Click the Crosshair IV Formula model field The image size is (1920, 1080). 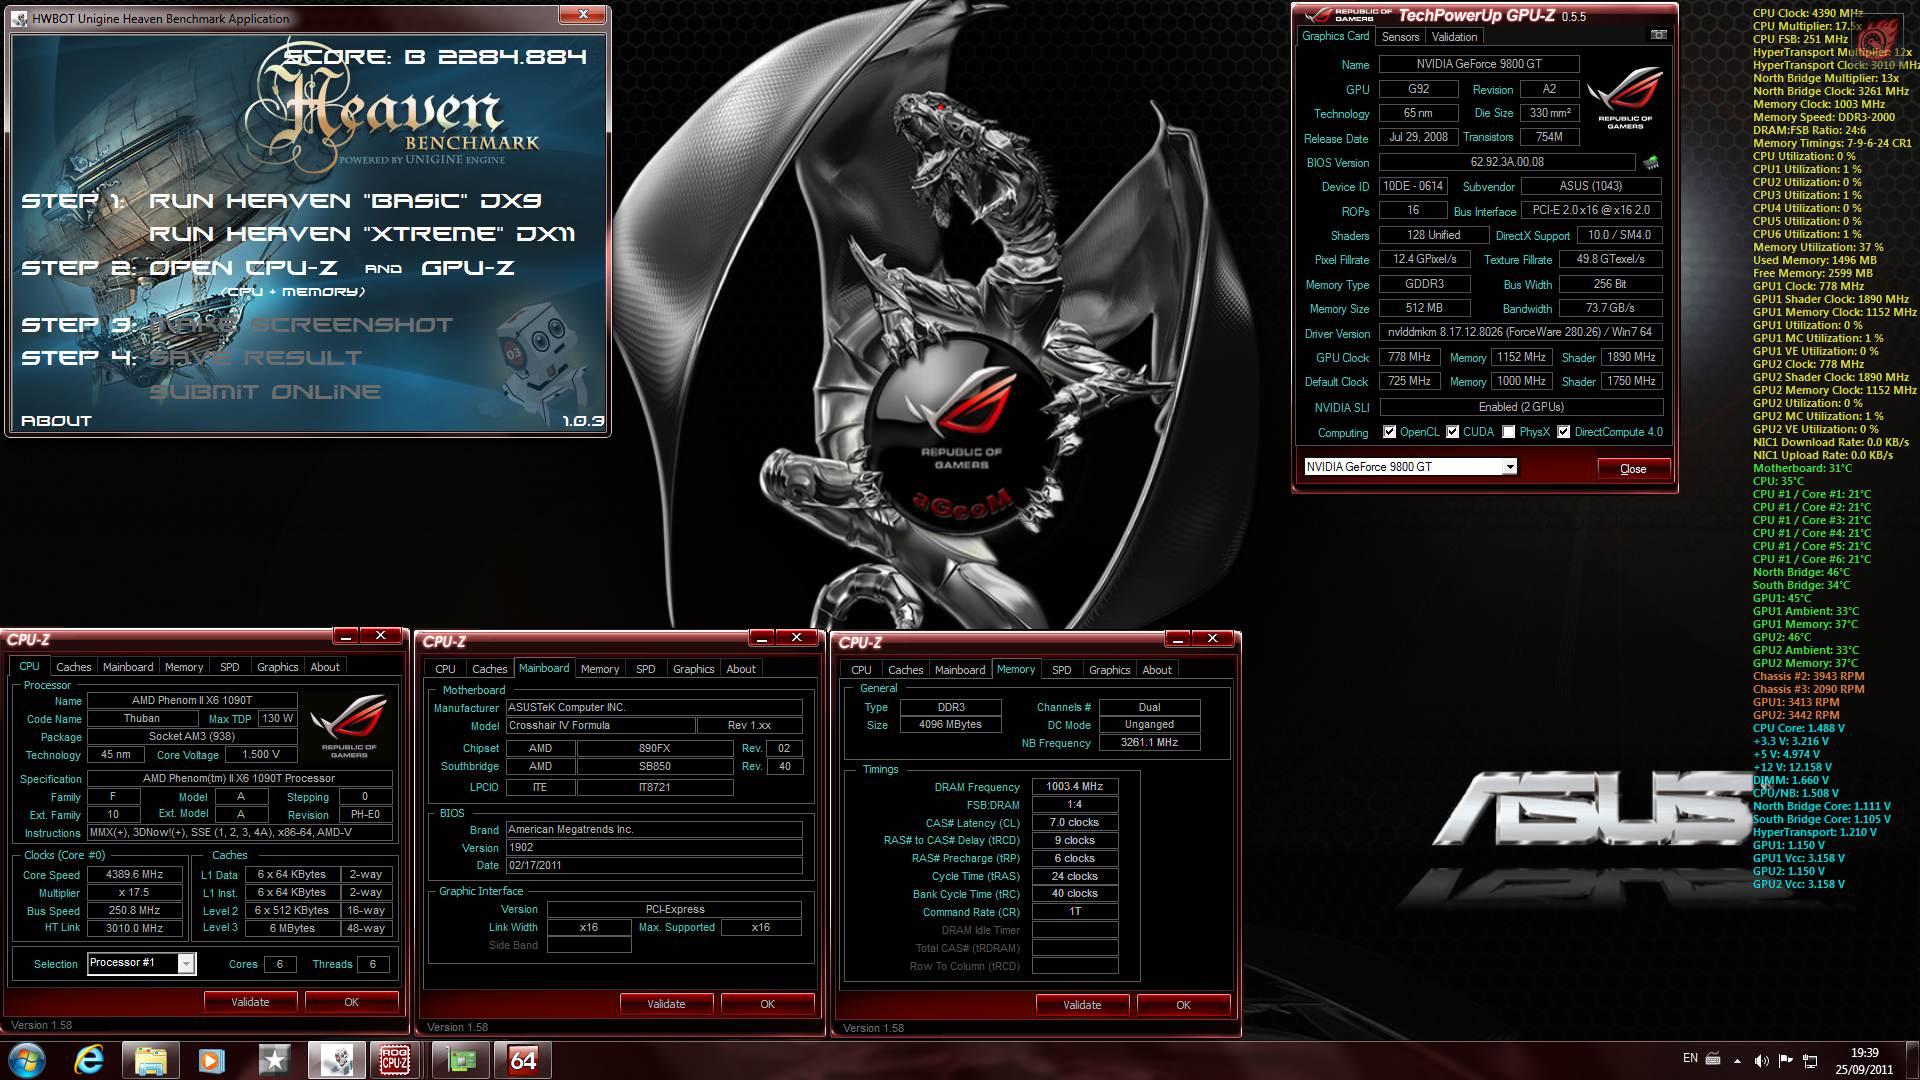[x=600, y=726]
